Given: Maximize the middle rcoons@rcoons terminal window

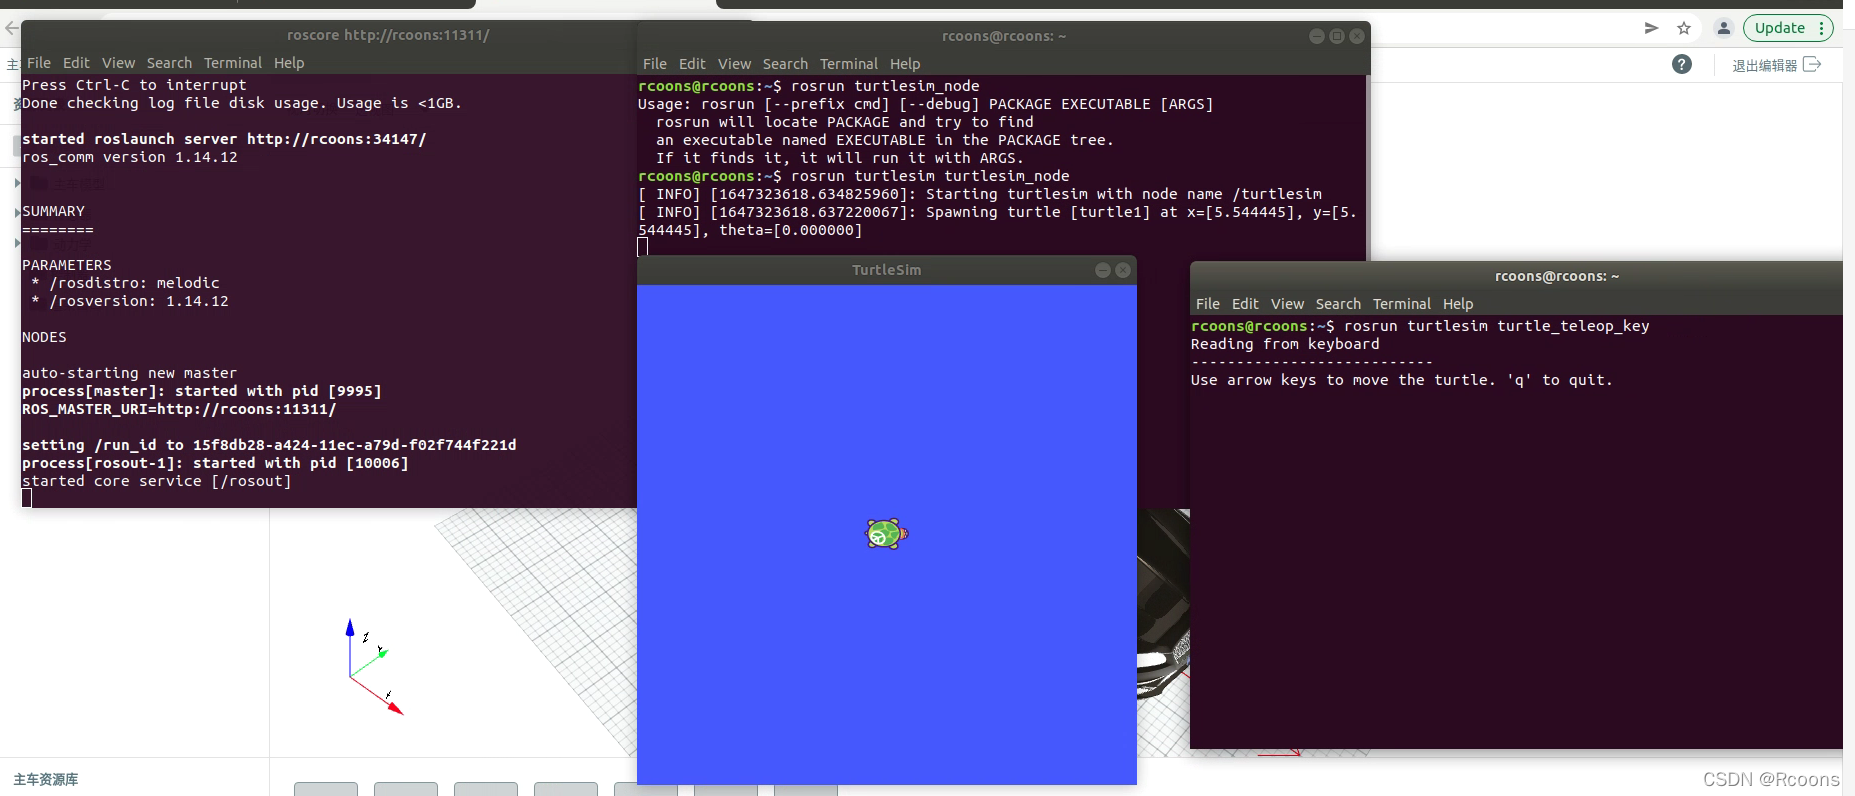Looking at the screenshot, I should click(x=1337, y=36).
